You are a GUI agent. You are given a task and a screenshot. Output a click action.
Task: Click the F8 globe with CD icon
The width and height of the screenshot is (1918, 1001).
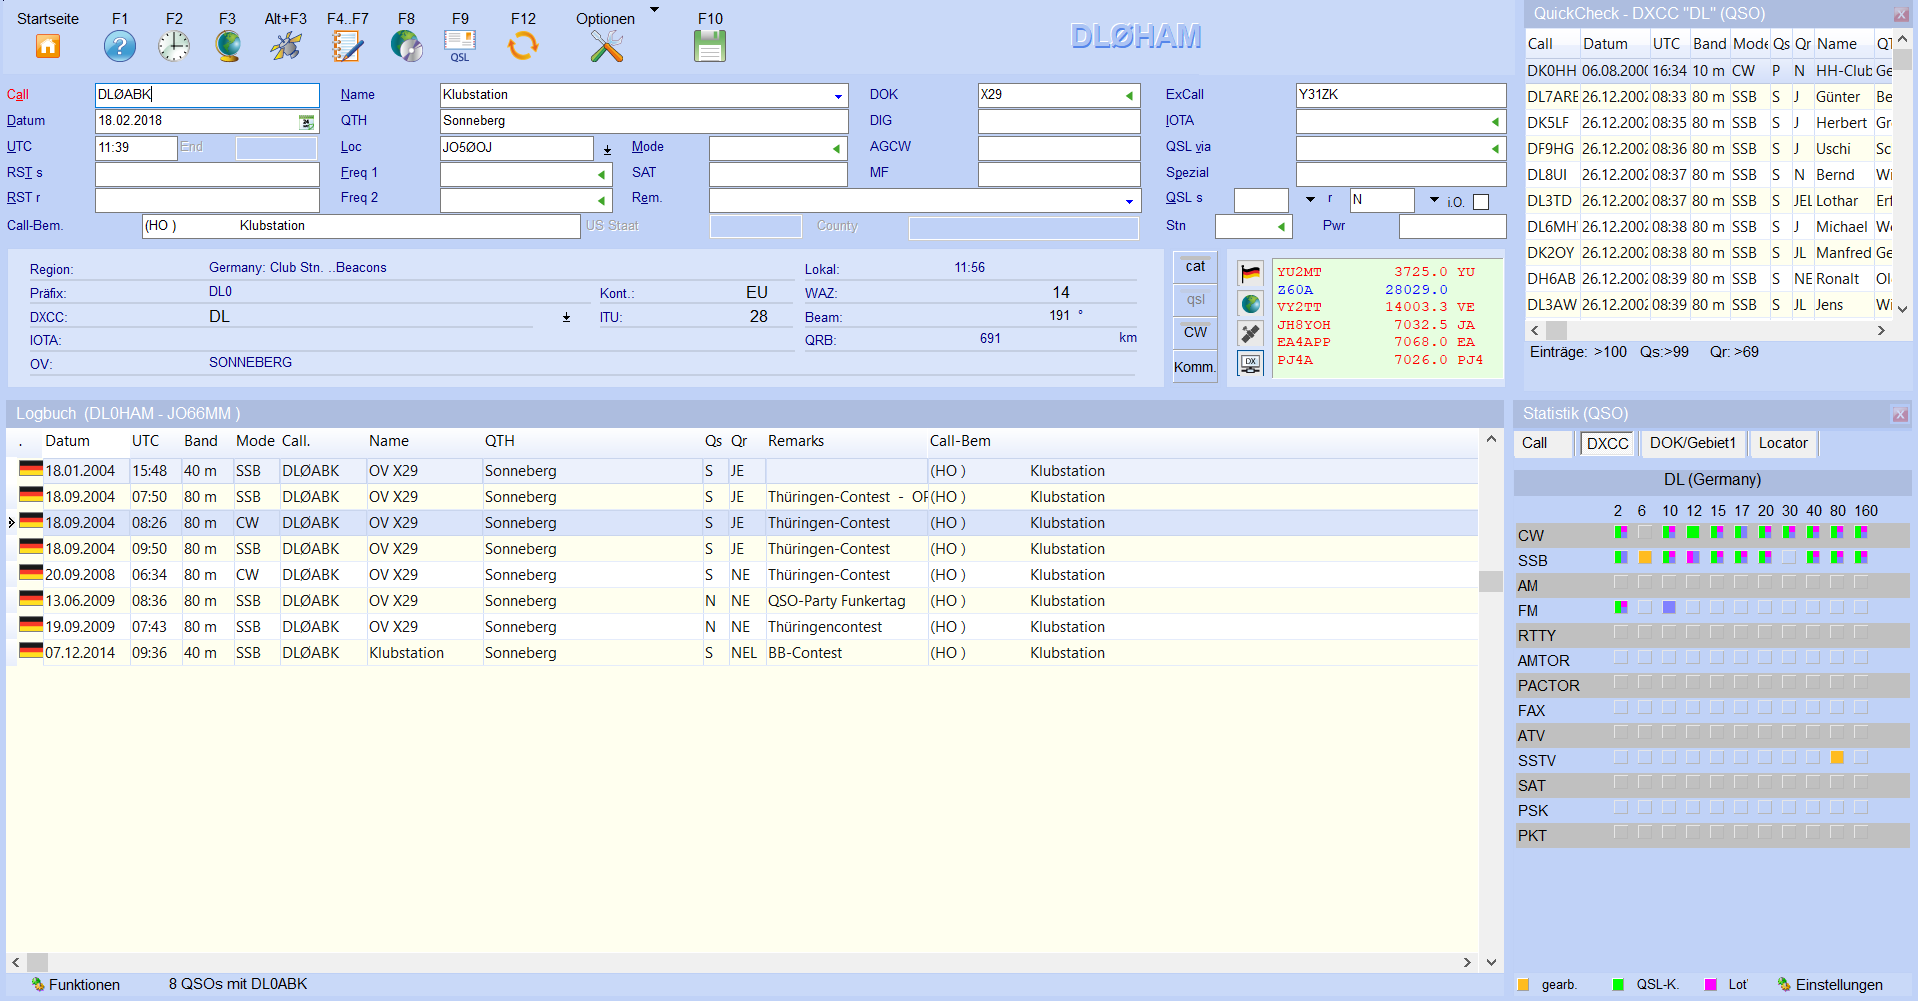pos(406,46)
